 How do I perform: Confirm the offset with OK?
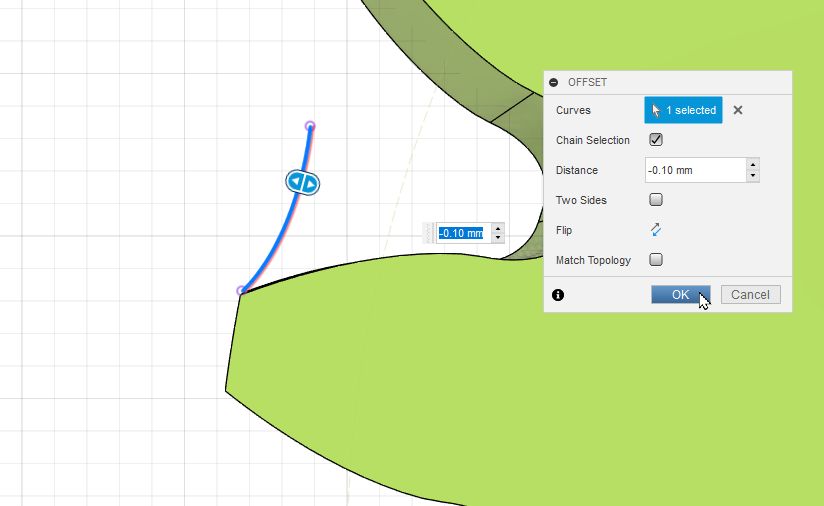tap(680, 294)
